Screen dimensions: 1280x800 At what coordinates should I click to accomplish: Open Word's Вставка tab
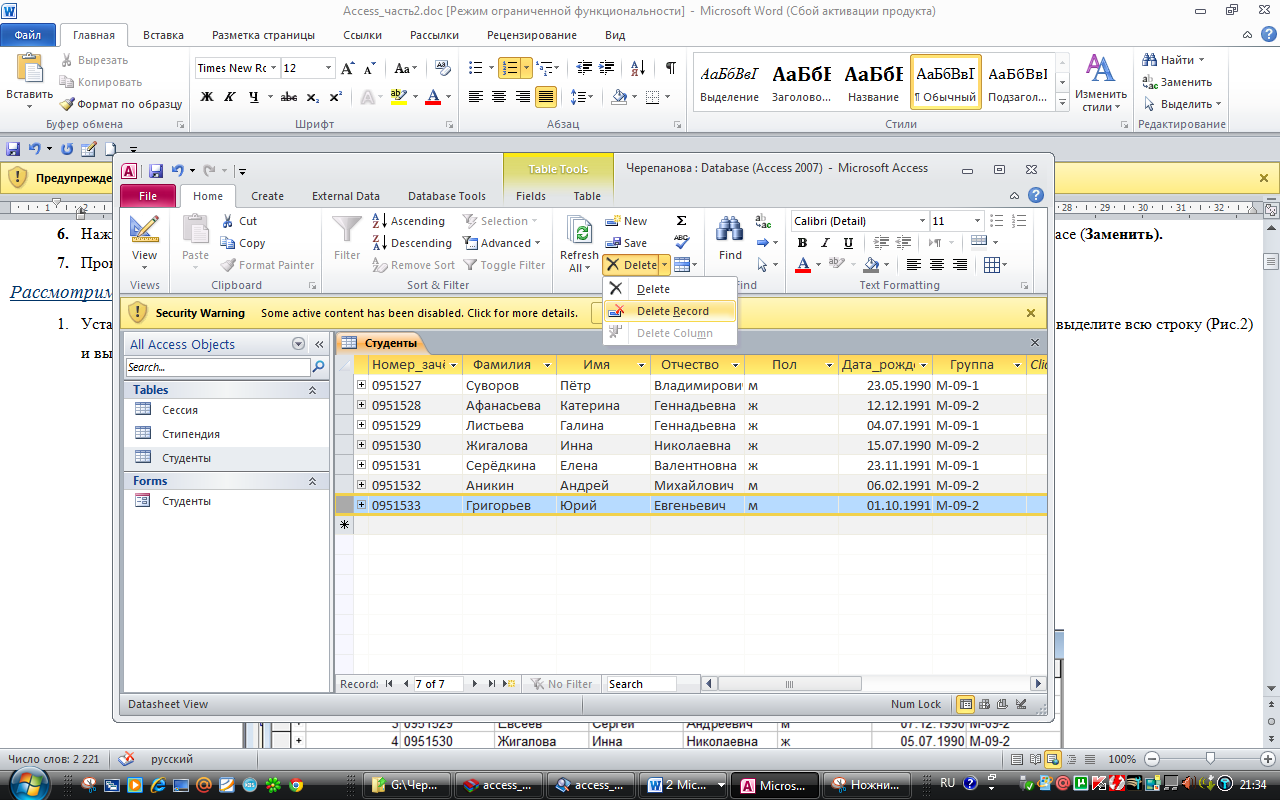point(163,35)
